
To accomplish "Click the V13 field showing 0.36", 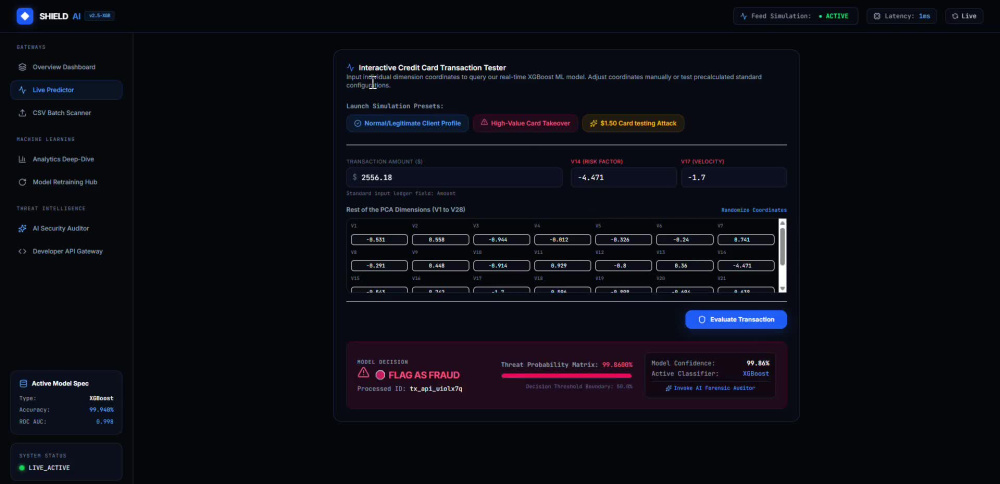I will pos(684,266).
